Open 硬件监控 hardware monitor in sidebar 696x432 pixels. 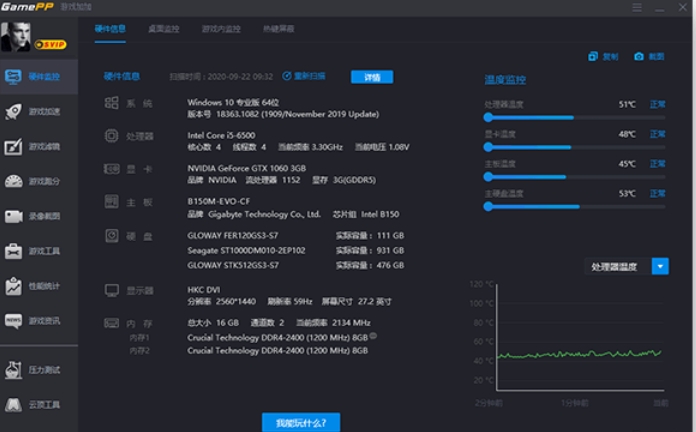click(x=39, y=77)
